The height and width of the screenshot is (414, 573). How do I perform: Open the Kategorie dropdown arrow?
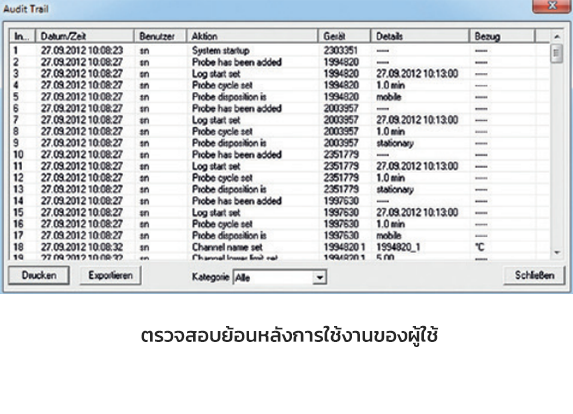pos(320,277)
